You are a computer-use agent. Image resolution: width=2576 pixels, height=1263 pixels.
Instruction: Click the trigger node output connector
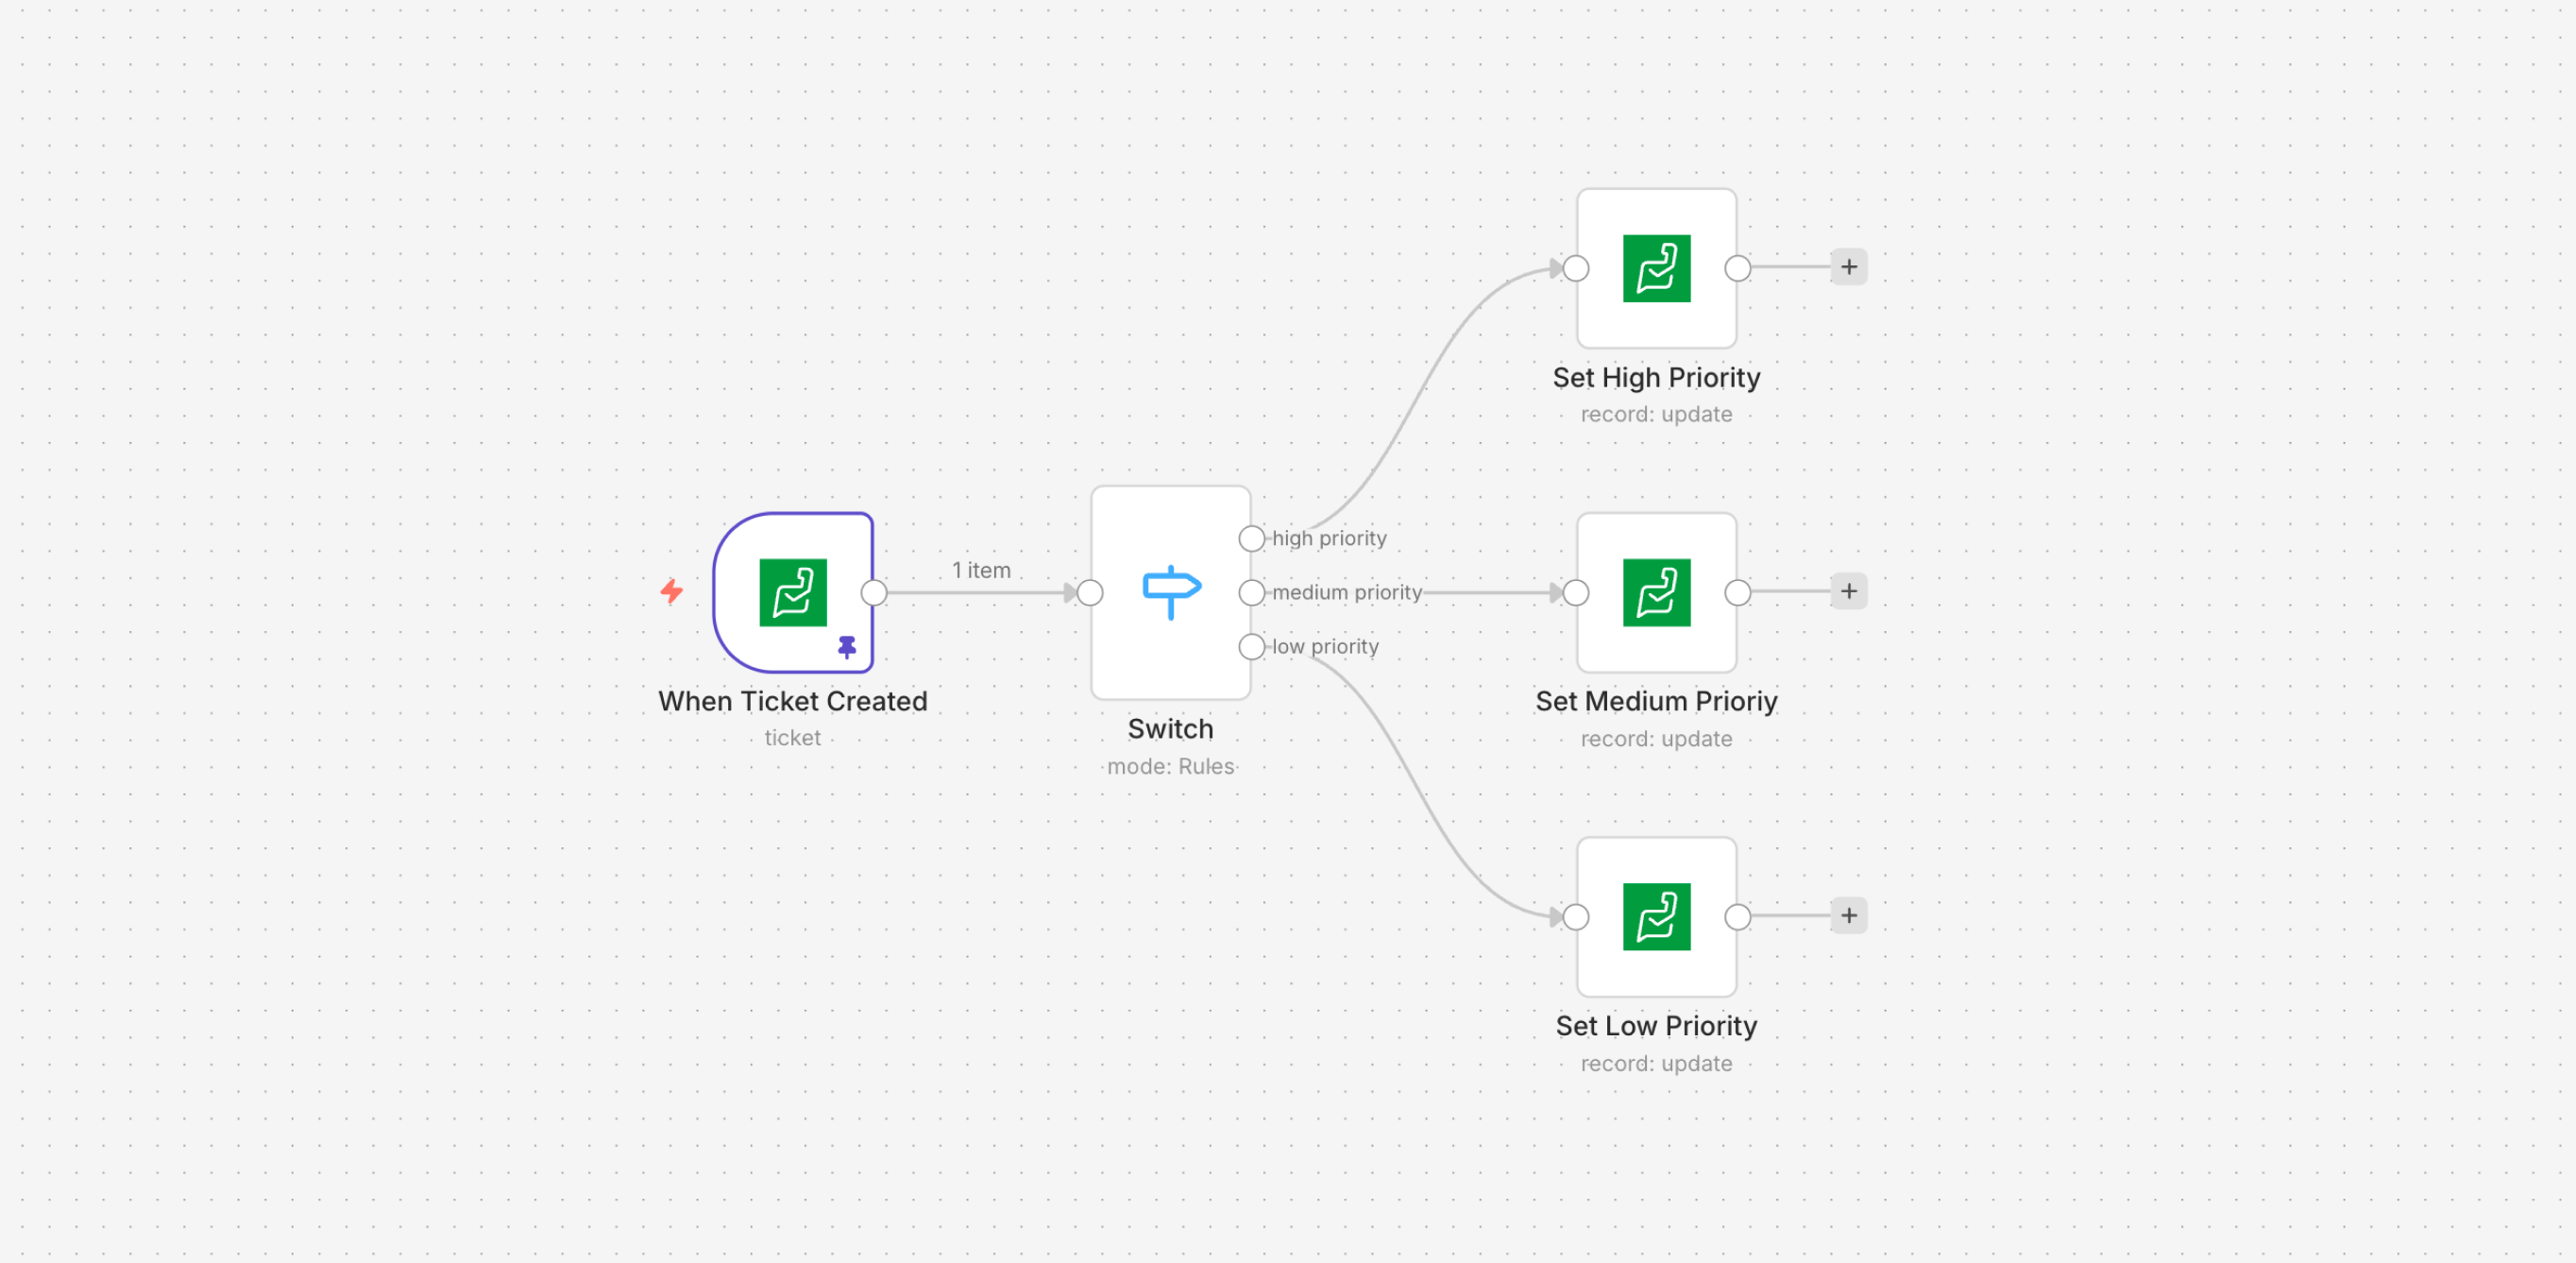pos(872,592)
